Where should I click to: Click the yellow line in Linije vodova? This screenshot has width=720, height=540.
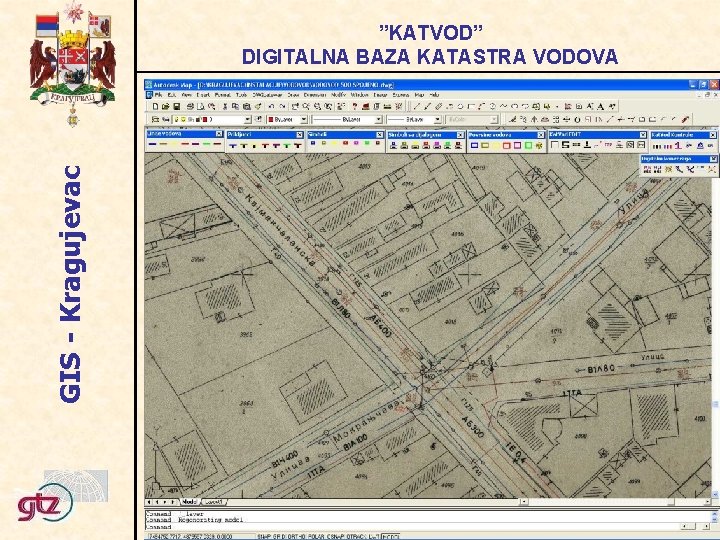point(174,145)
